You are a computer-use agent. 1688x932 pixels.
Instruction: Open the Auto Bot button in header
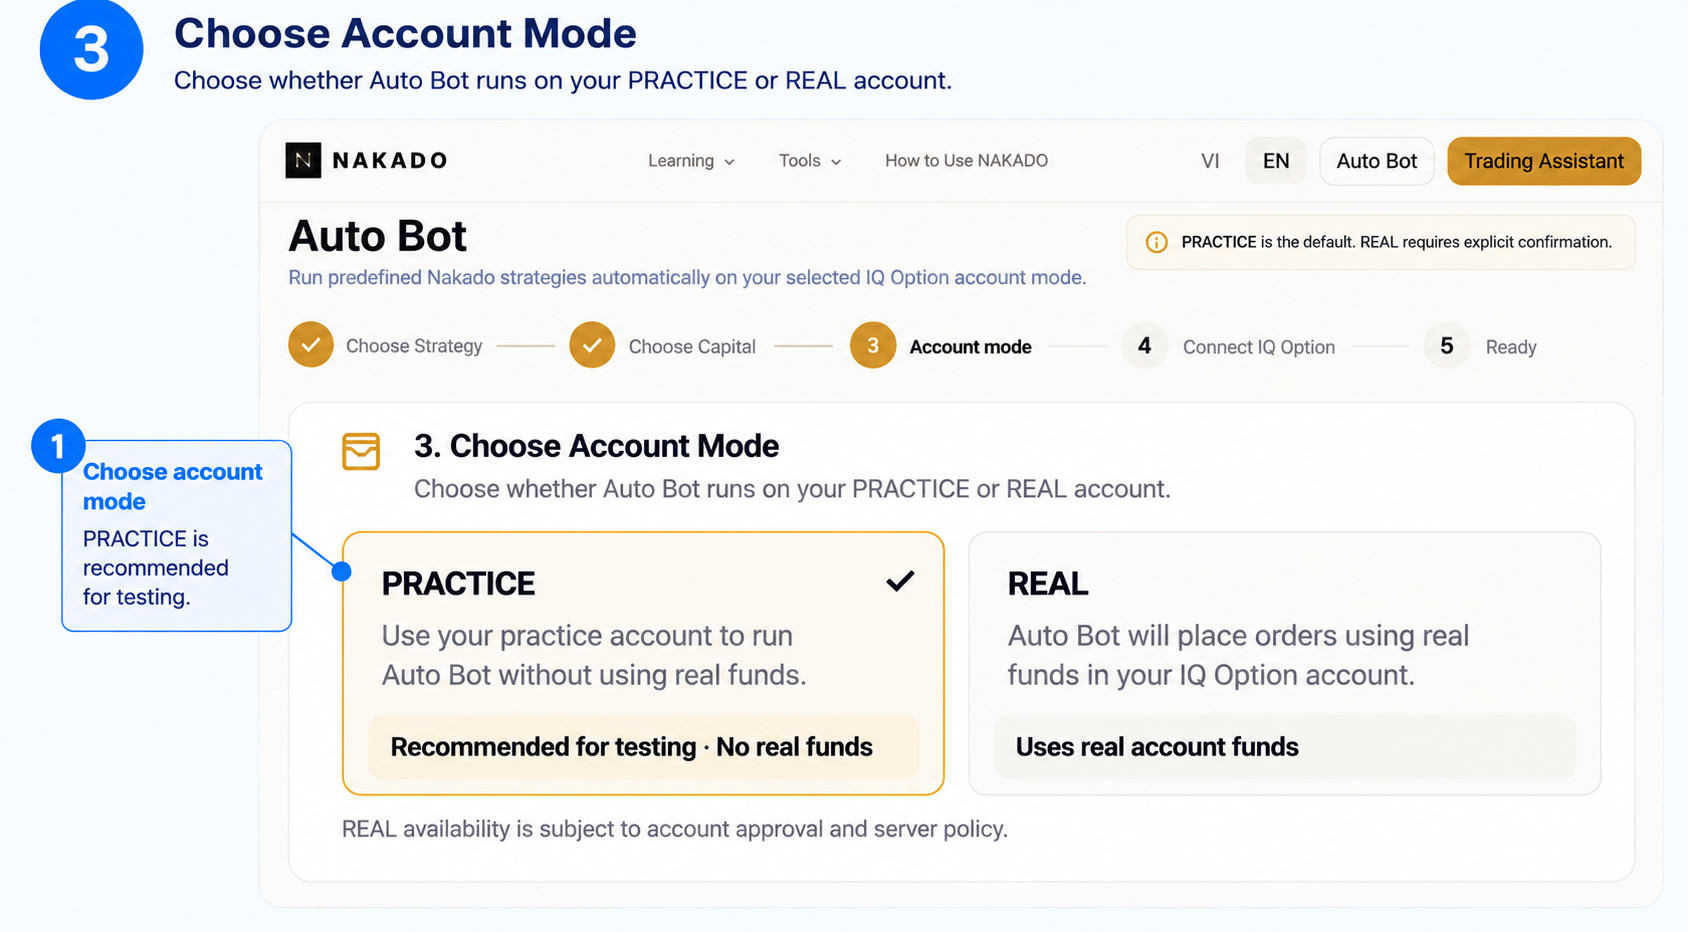point(1377,161)
